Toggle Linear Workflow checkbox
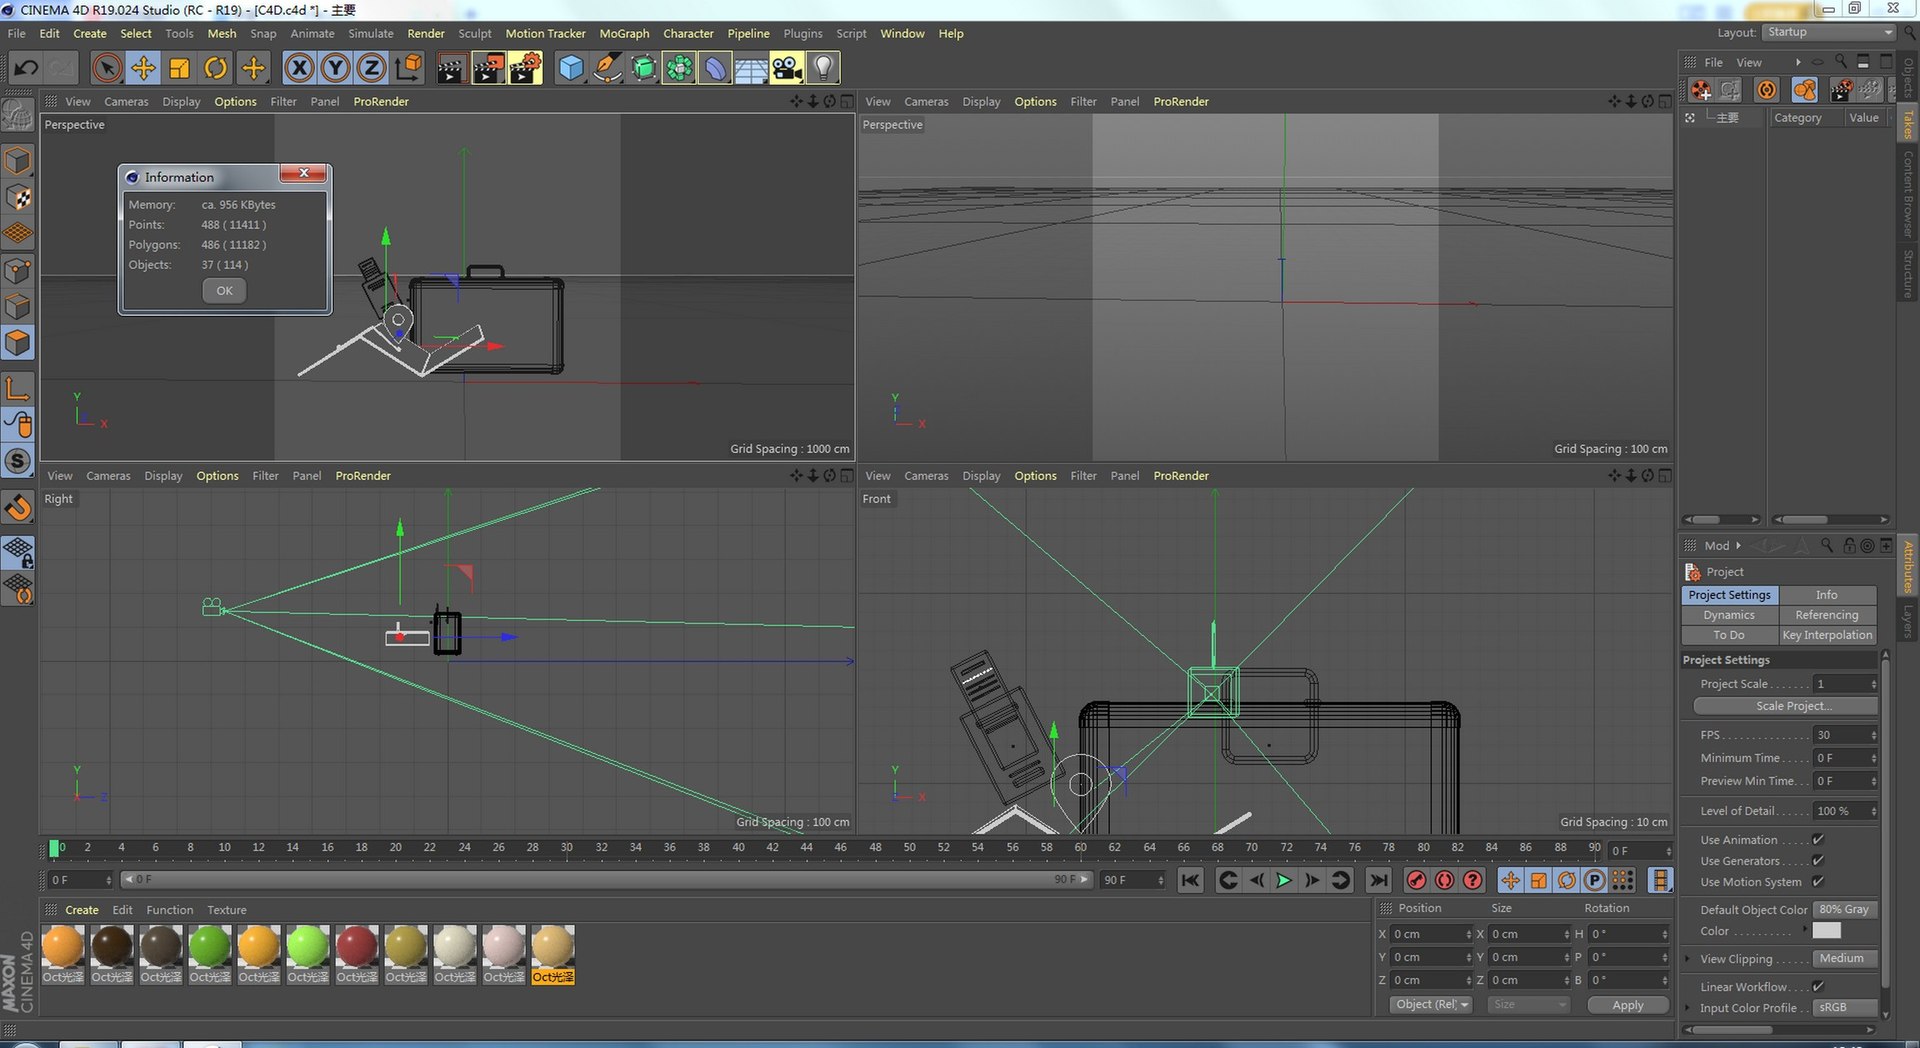 (1818, 987)
